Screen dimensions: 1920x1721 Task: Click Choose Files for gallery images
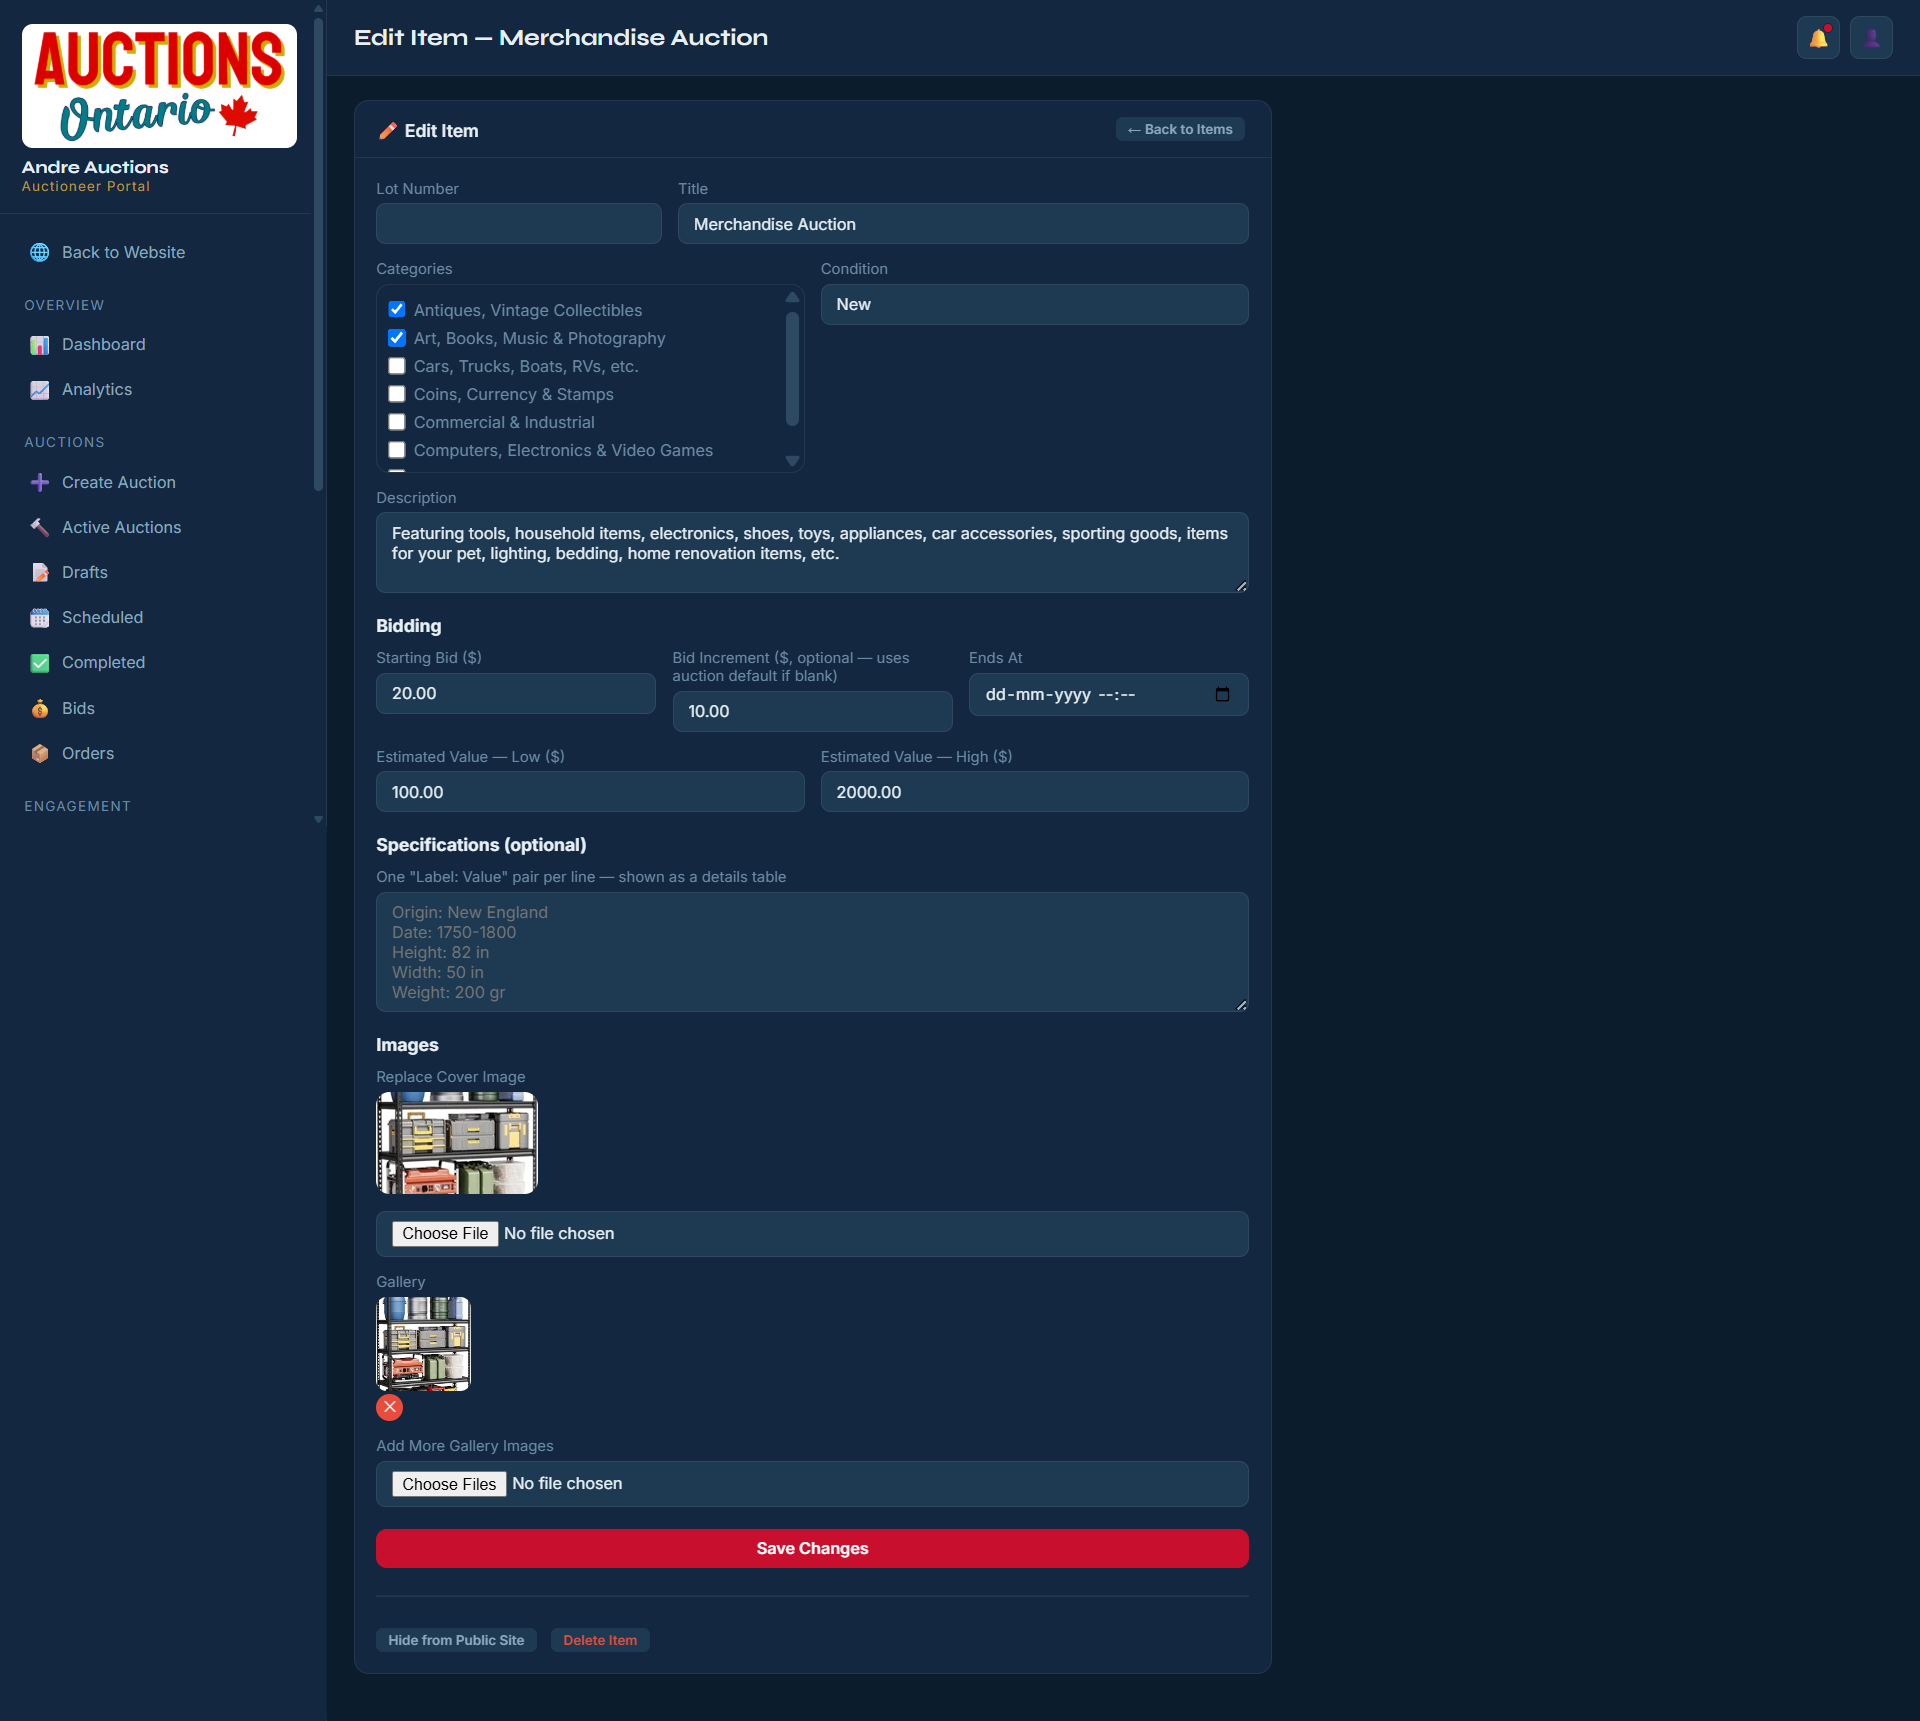(449, 1484)
